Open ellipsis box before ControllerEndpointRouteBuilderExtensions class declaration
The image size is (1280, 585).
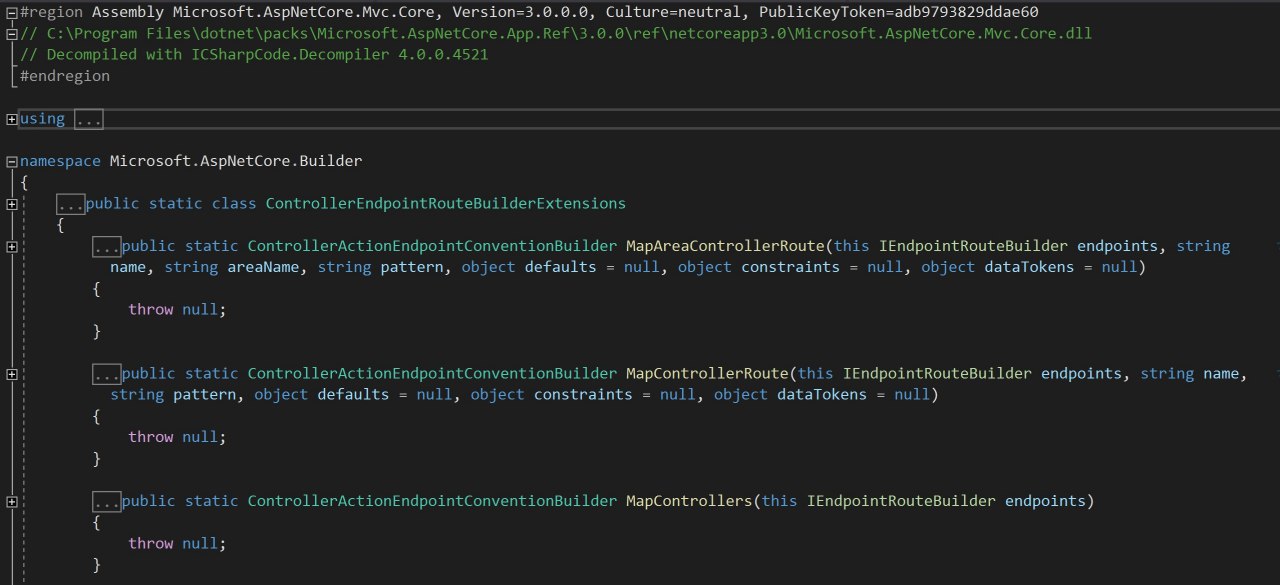pyautogui.click(x=71, y=204)
